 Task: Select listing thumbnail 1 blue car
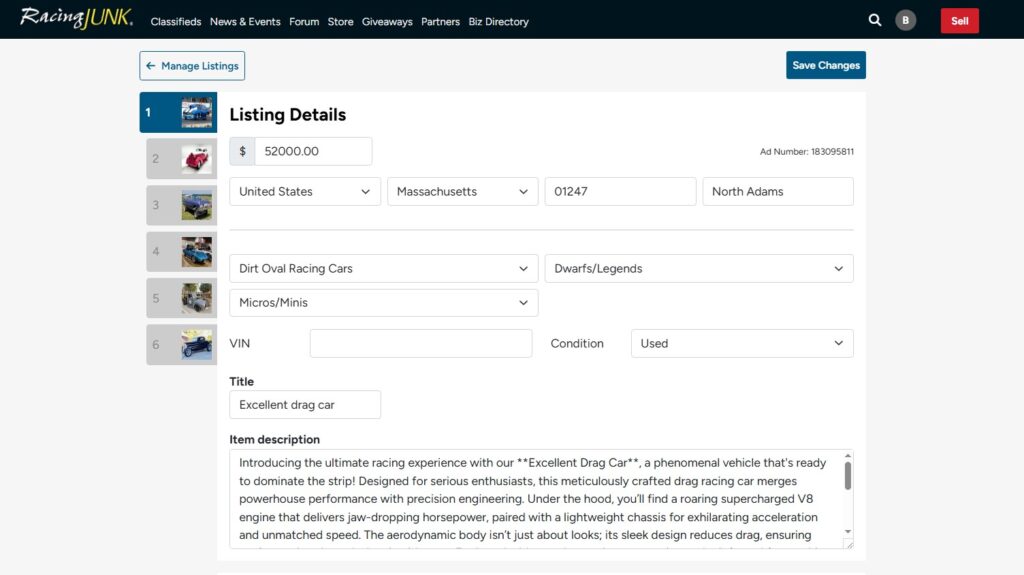coord(178,112)
